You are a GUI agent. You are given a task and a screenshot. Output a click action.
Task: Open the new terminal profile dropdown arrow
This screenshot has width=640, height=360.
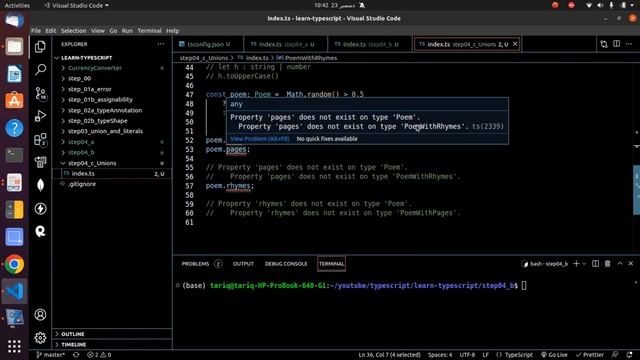point(584,264)
